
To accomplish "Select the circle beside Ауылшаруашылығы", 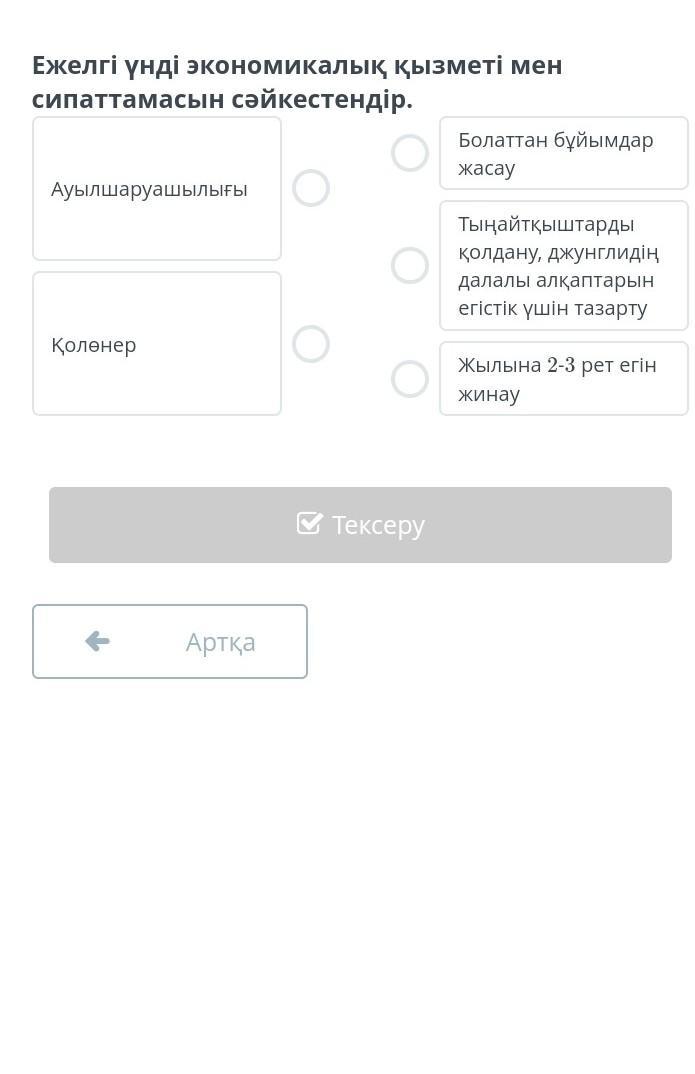I will (x=311, y=188).
